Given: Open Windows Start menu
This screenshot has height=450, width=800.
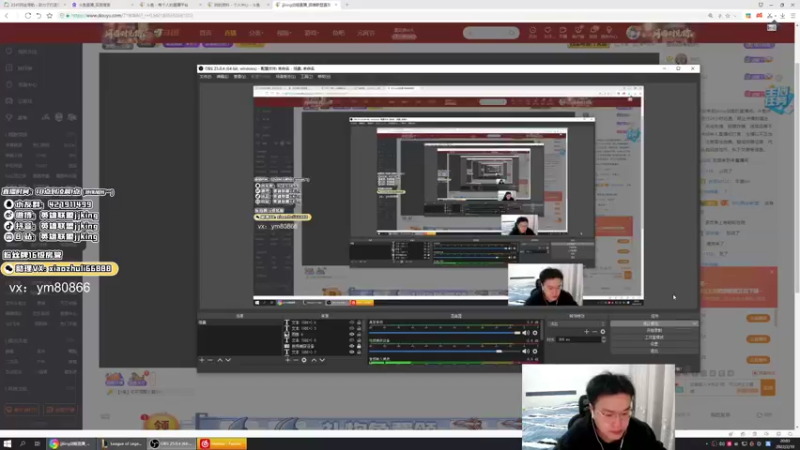Looking at the screenshot, I should [x=7, y=444].
